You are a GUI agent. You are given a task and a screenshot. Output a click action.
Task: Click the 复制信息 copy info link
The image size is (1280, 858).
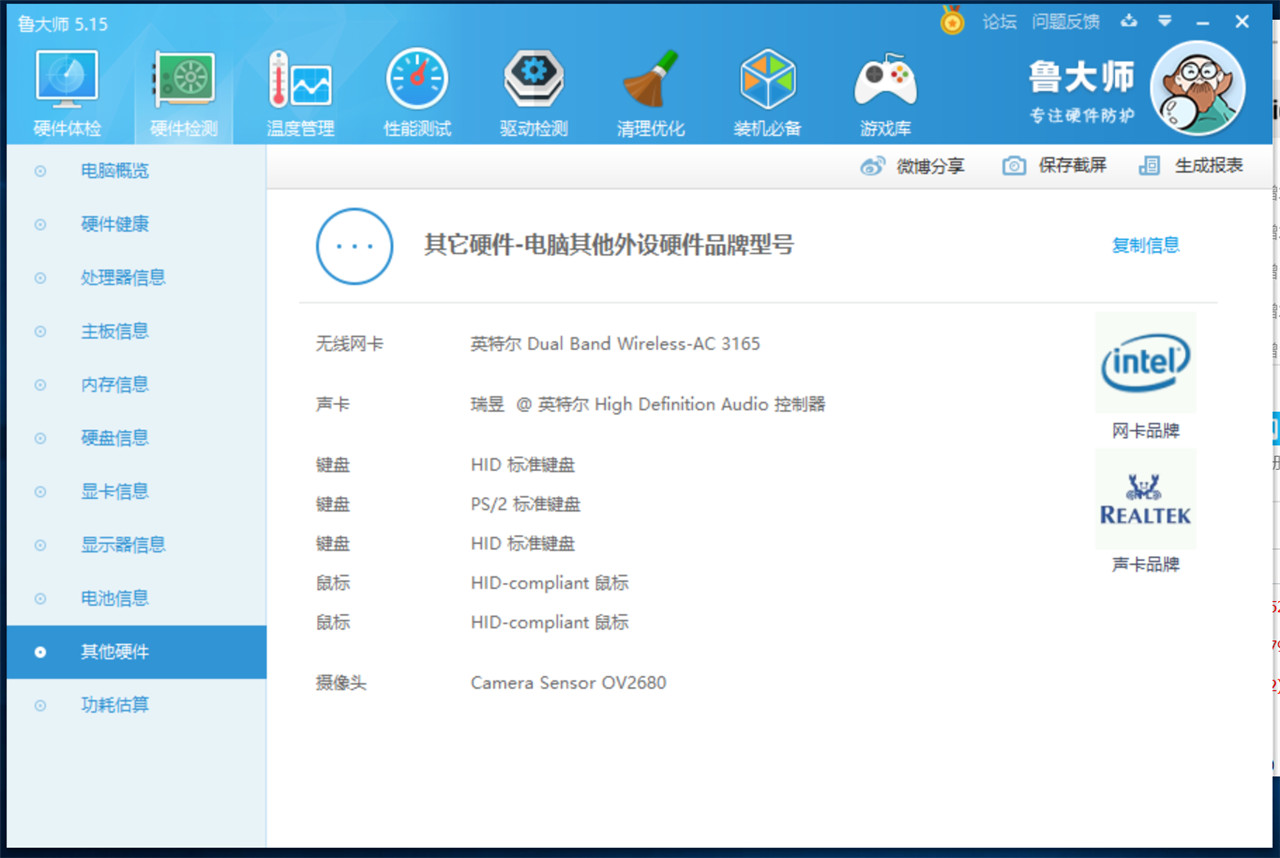1146,245
